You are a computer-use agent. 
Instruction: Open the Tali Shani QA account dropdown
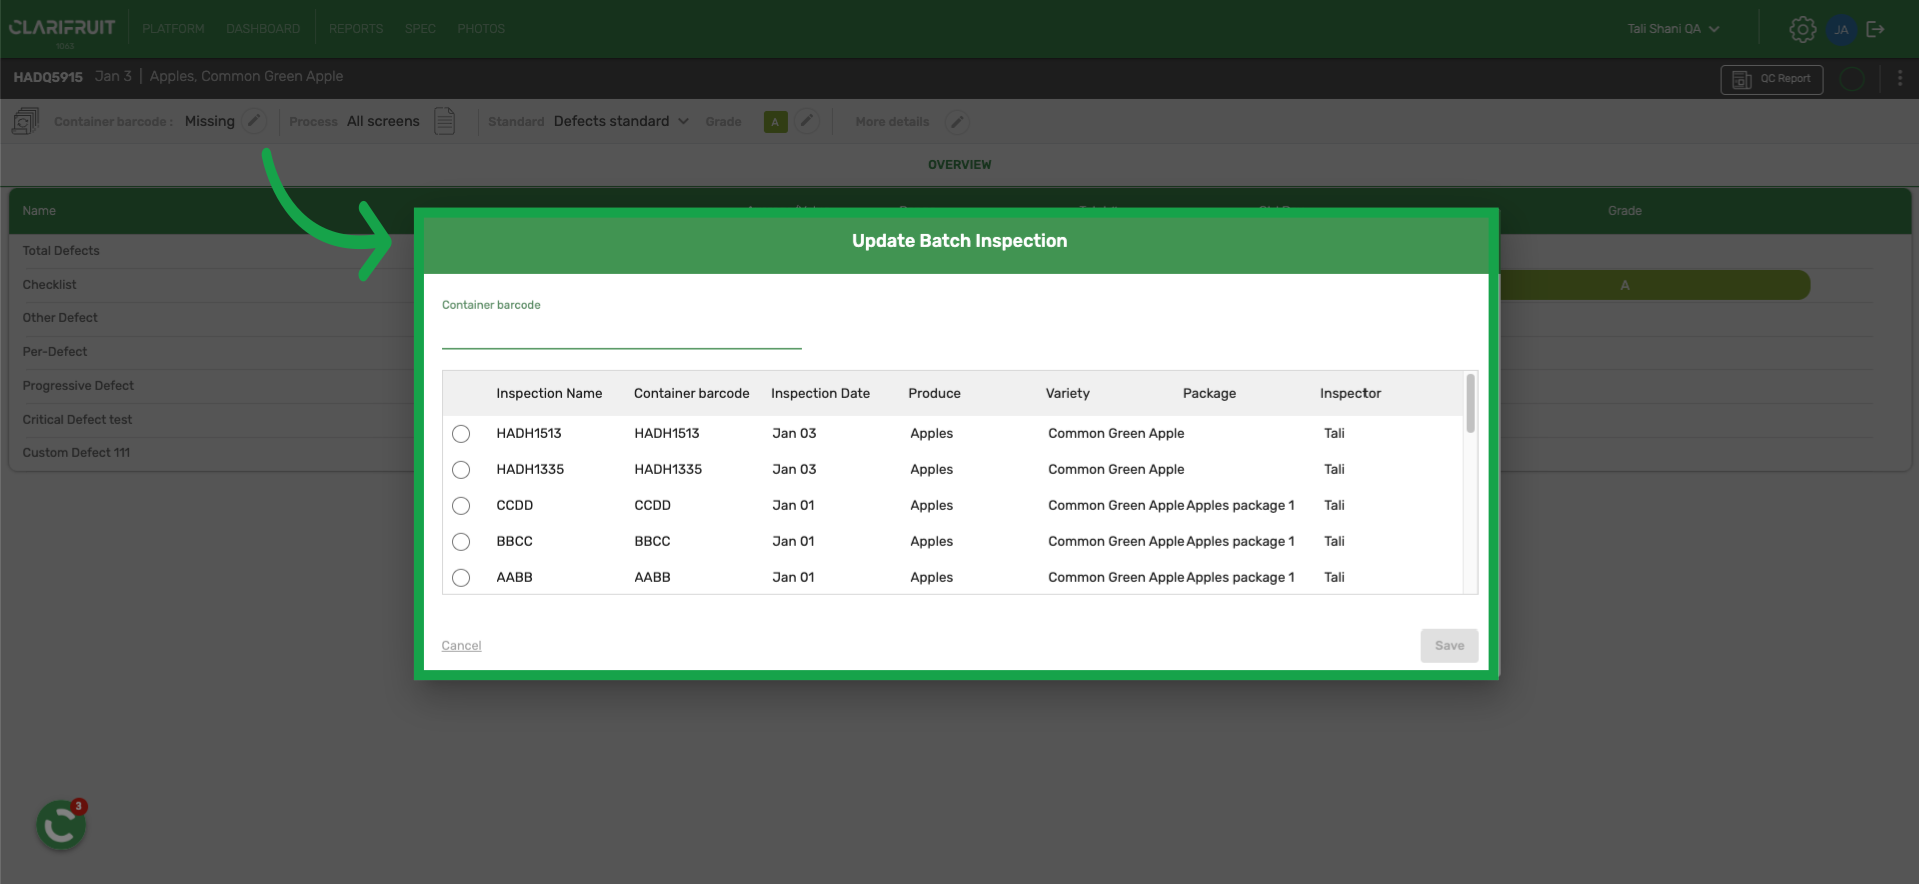click(x=1673, y=29)
